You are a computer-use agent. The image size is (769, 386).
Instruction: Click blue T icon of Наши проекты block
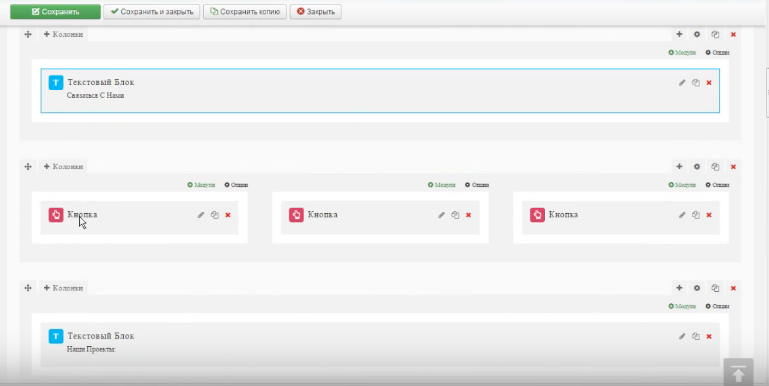click(x=56, y=336)
